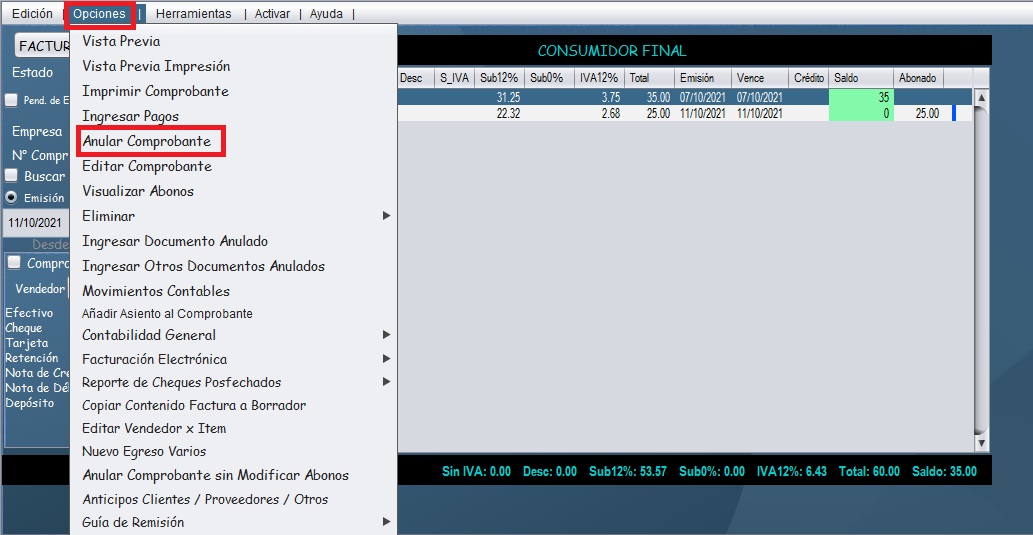1033x535 pixels.
Task: Click the FACTUR button at top left
Action: pyautogui.click(x=42, y=47)
